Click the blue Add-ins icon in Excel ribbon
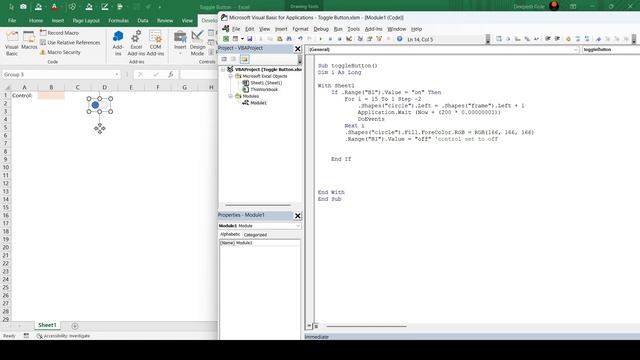Viewport: 640px width, 360px height. tap(118, 43)
